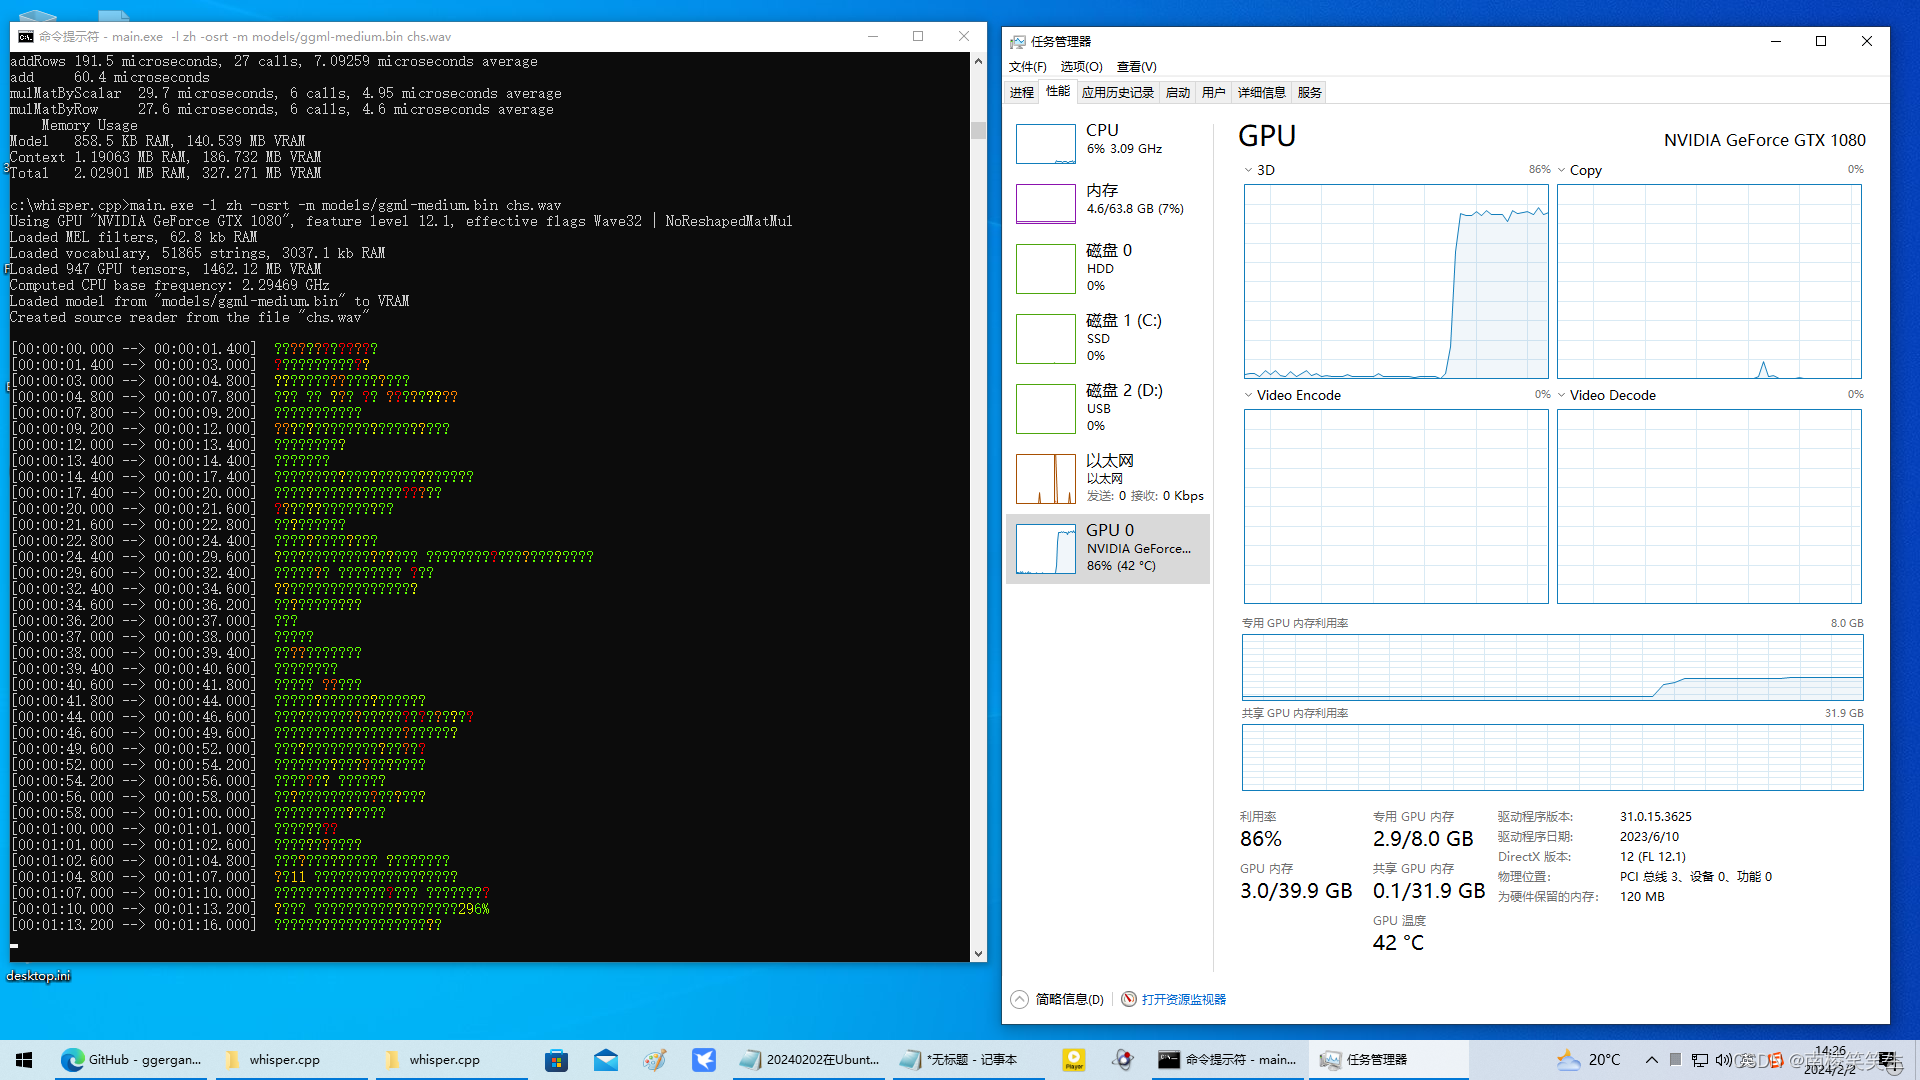Expand the 3D engine dropdown chevron
This screenshot has height=1080, width=1920.
pos(1248,170)
